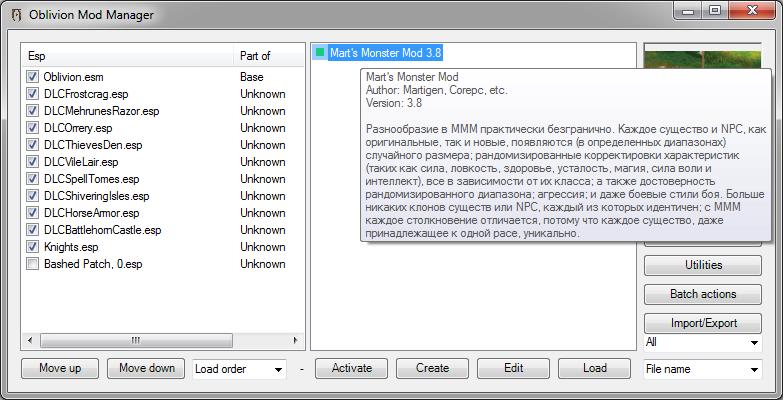This screenshot has width=783, height=400.
Task: Uncheck the Oblivion.esm checkbox
Action: coord(33,77)
